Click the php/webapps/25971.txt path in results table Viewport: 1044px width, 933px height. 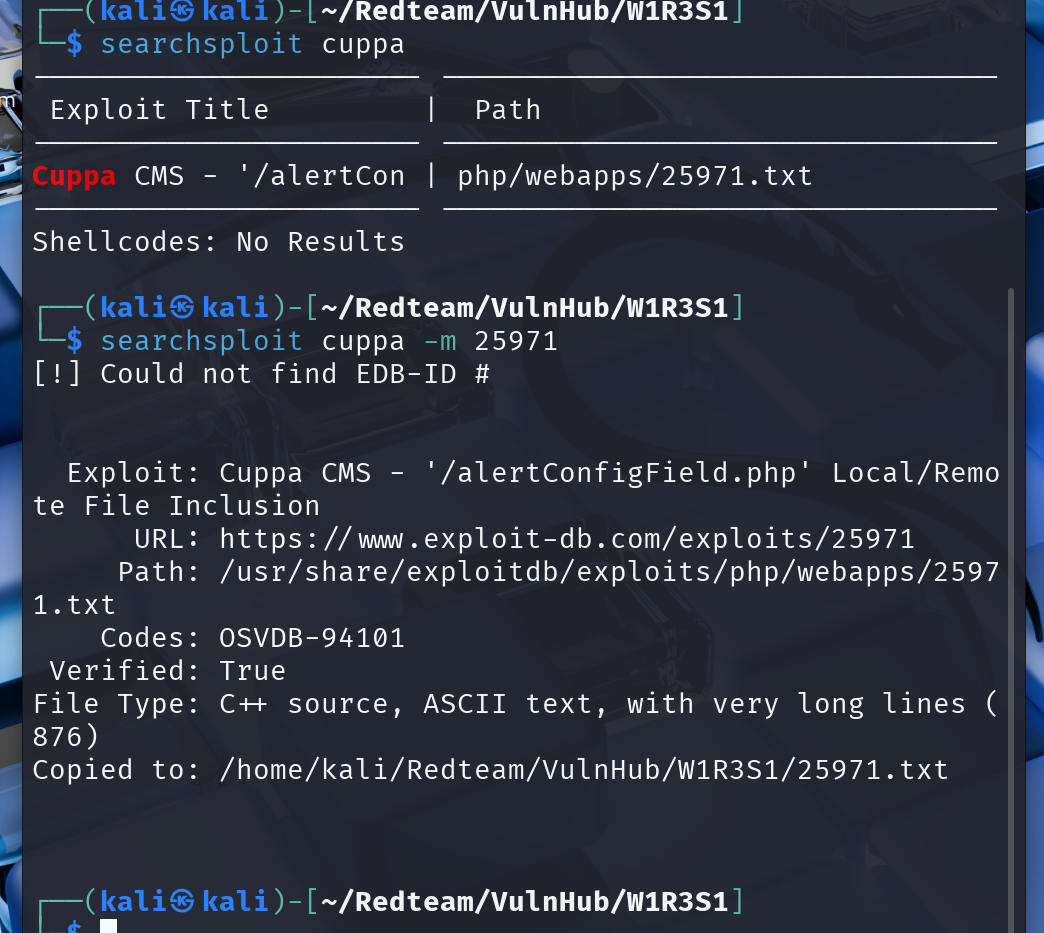pyautogui.click(x=635, y=176)
